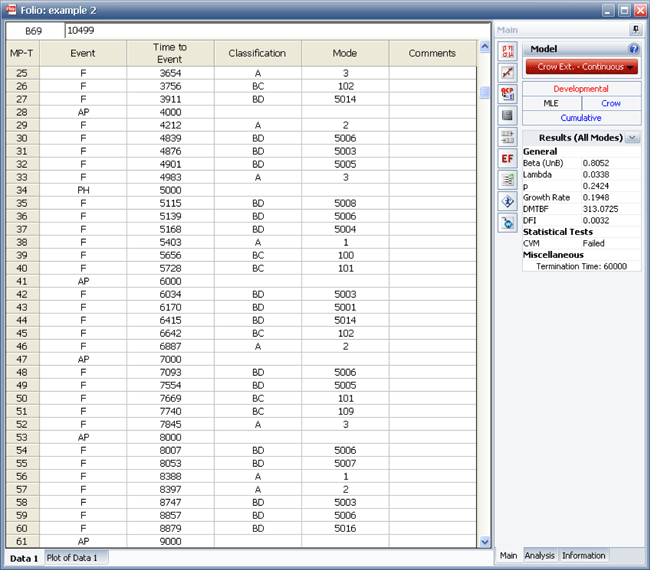
Task: Click the MLE analysis method option
Action: (x=551, y=103)
